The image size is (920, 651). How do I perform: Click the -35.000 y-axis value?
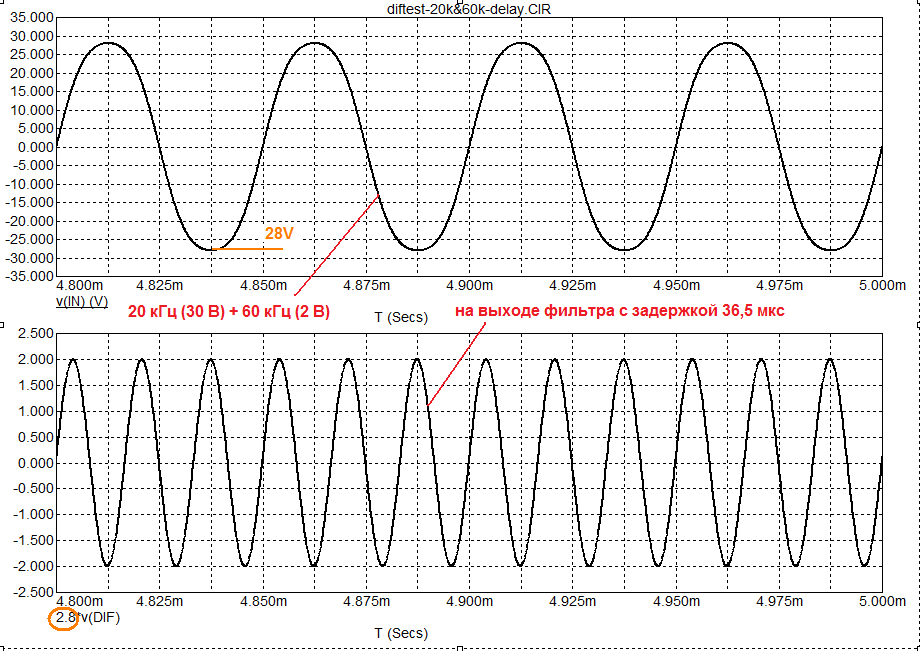pos(29,276)
